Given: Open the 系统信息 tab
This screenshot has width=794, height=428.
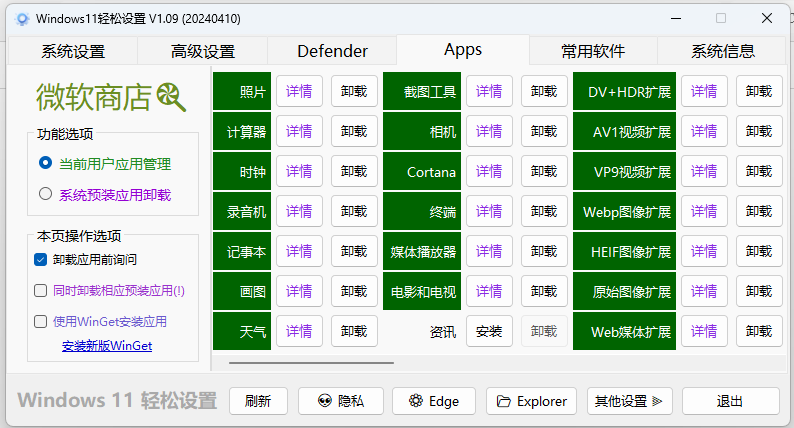Looking at the screenshot, I should 722,51.
